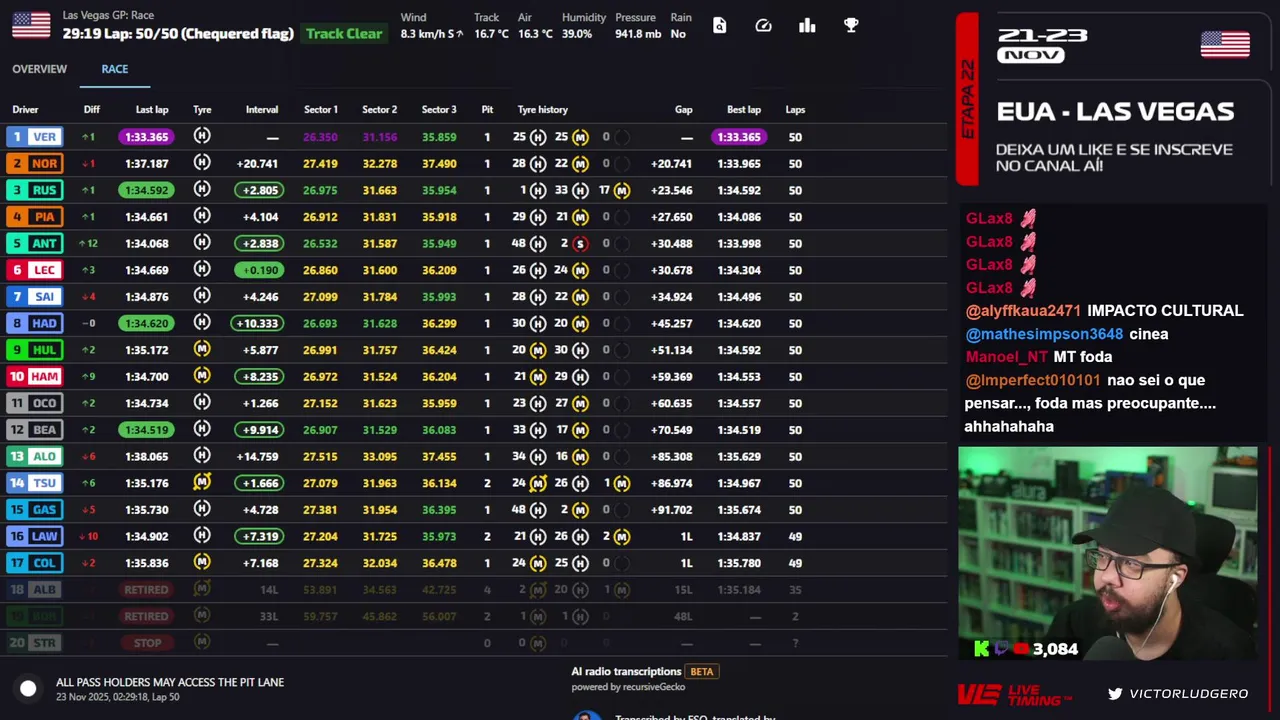Select the ALO driver tag
The image size is (1280, 720).
pos(35,456)
